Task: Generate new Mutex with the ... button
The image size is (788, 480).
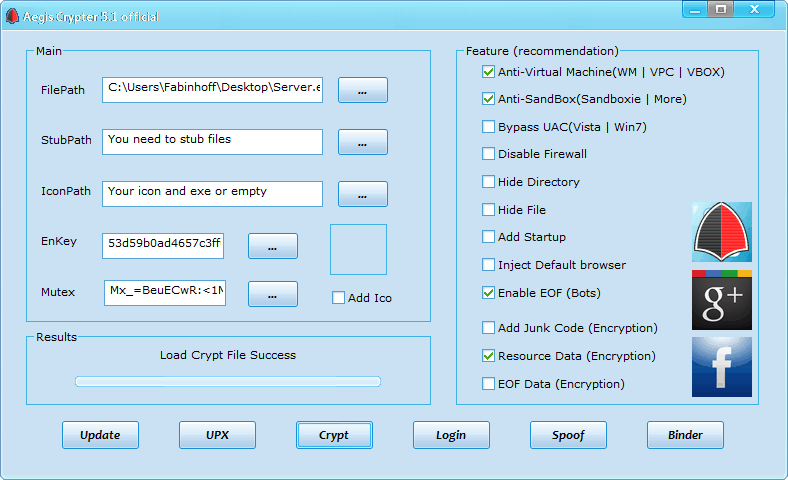Action: [x=273, y=294]
